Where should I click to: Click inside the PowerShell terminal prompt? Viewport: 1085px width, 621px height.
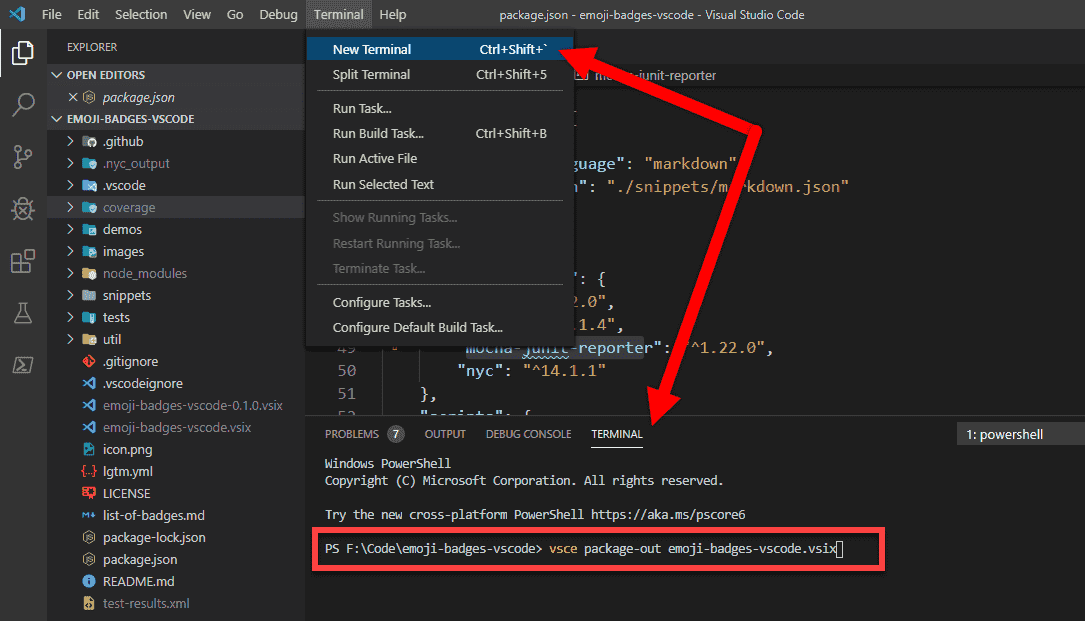tap(598, 549)
